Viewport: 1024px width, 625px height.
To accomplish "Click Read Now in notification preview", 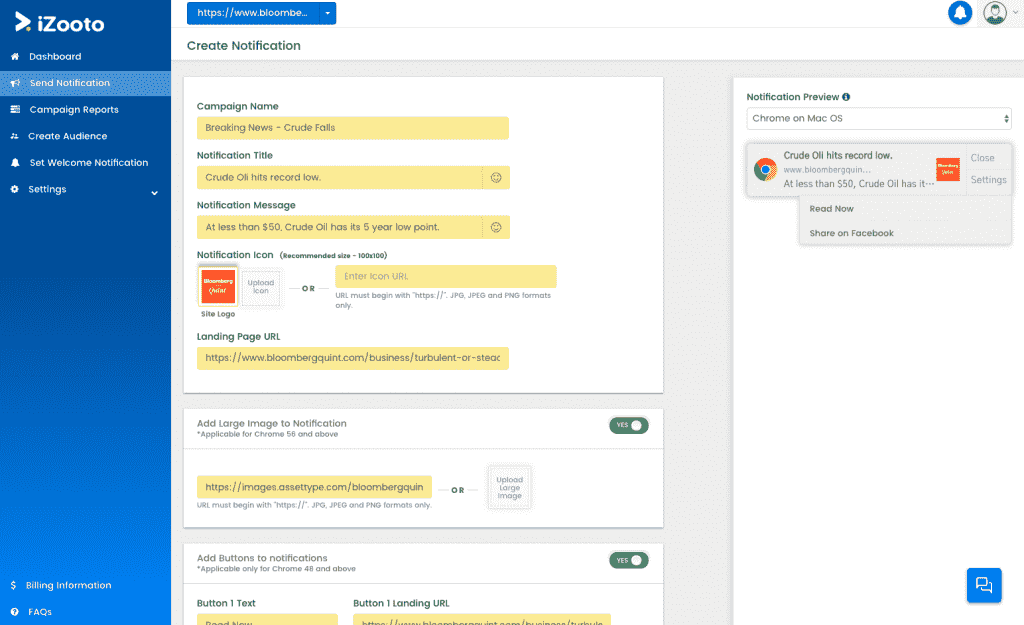I will coord(831,209).
